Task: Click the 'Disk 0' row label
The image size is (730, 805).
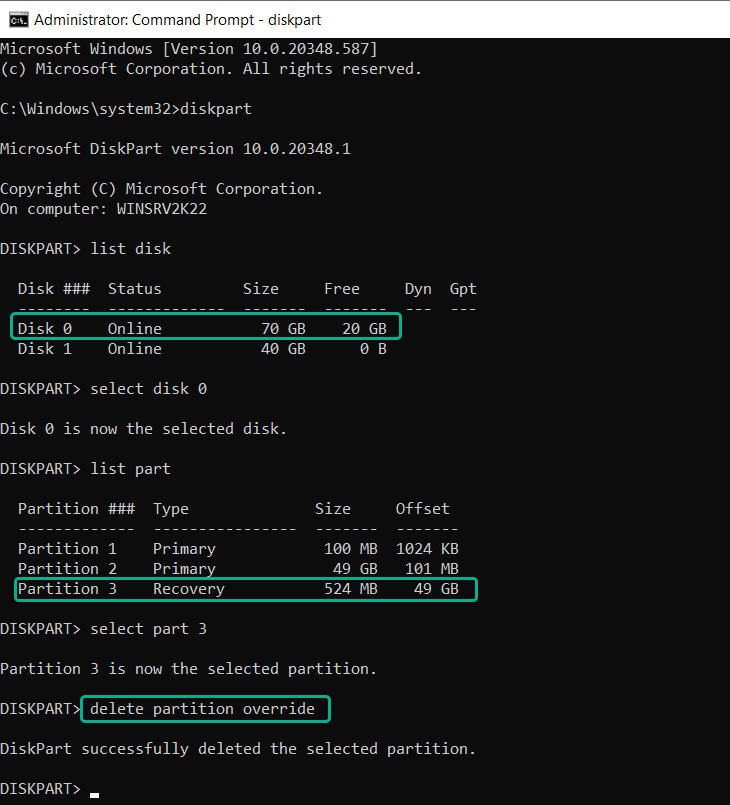Action: click(x=45, y=329)
